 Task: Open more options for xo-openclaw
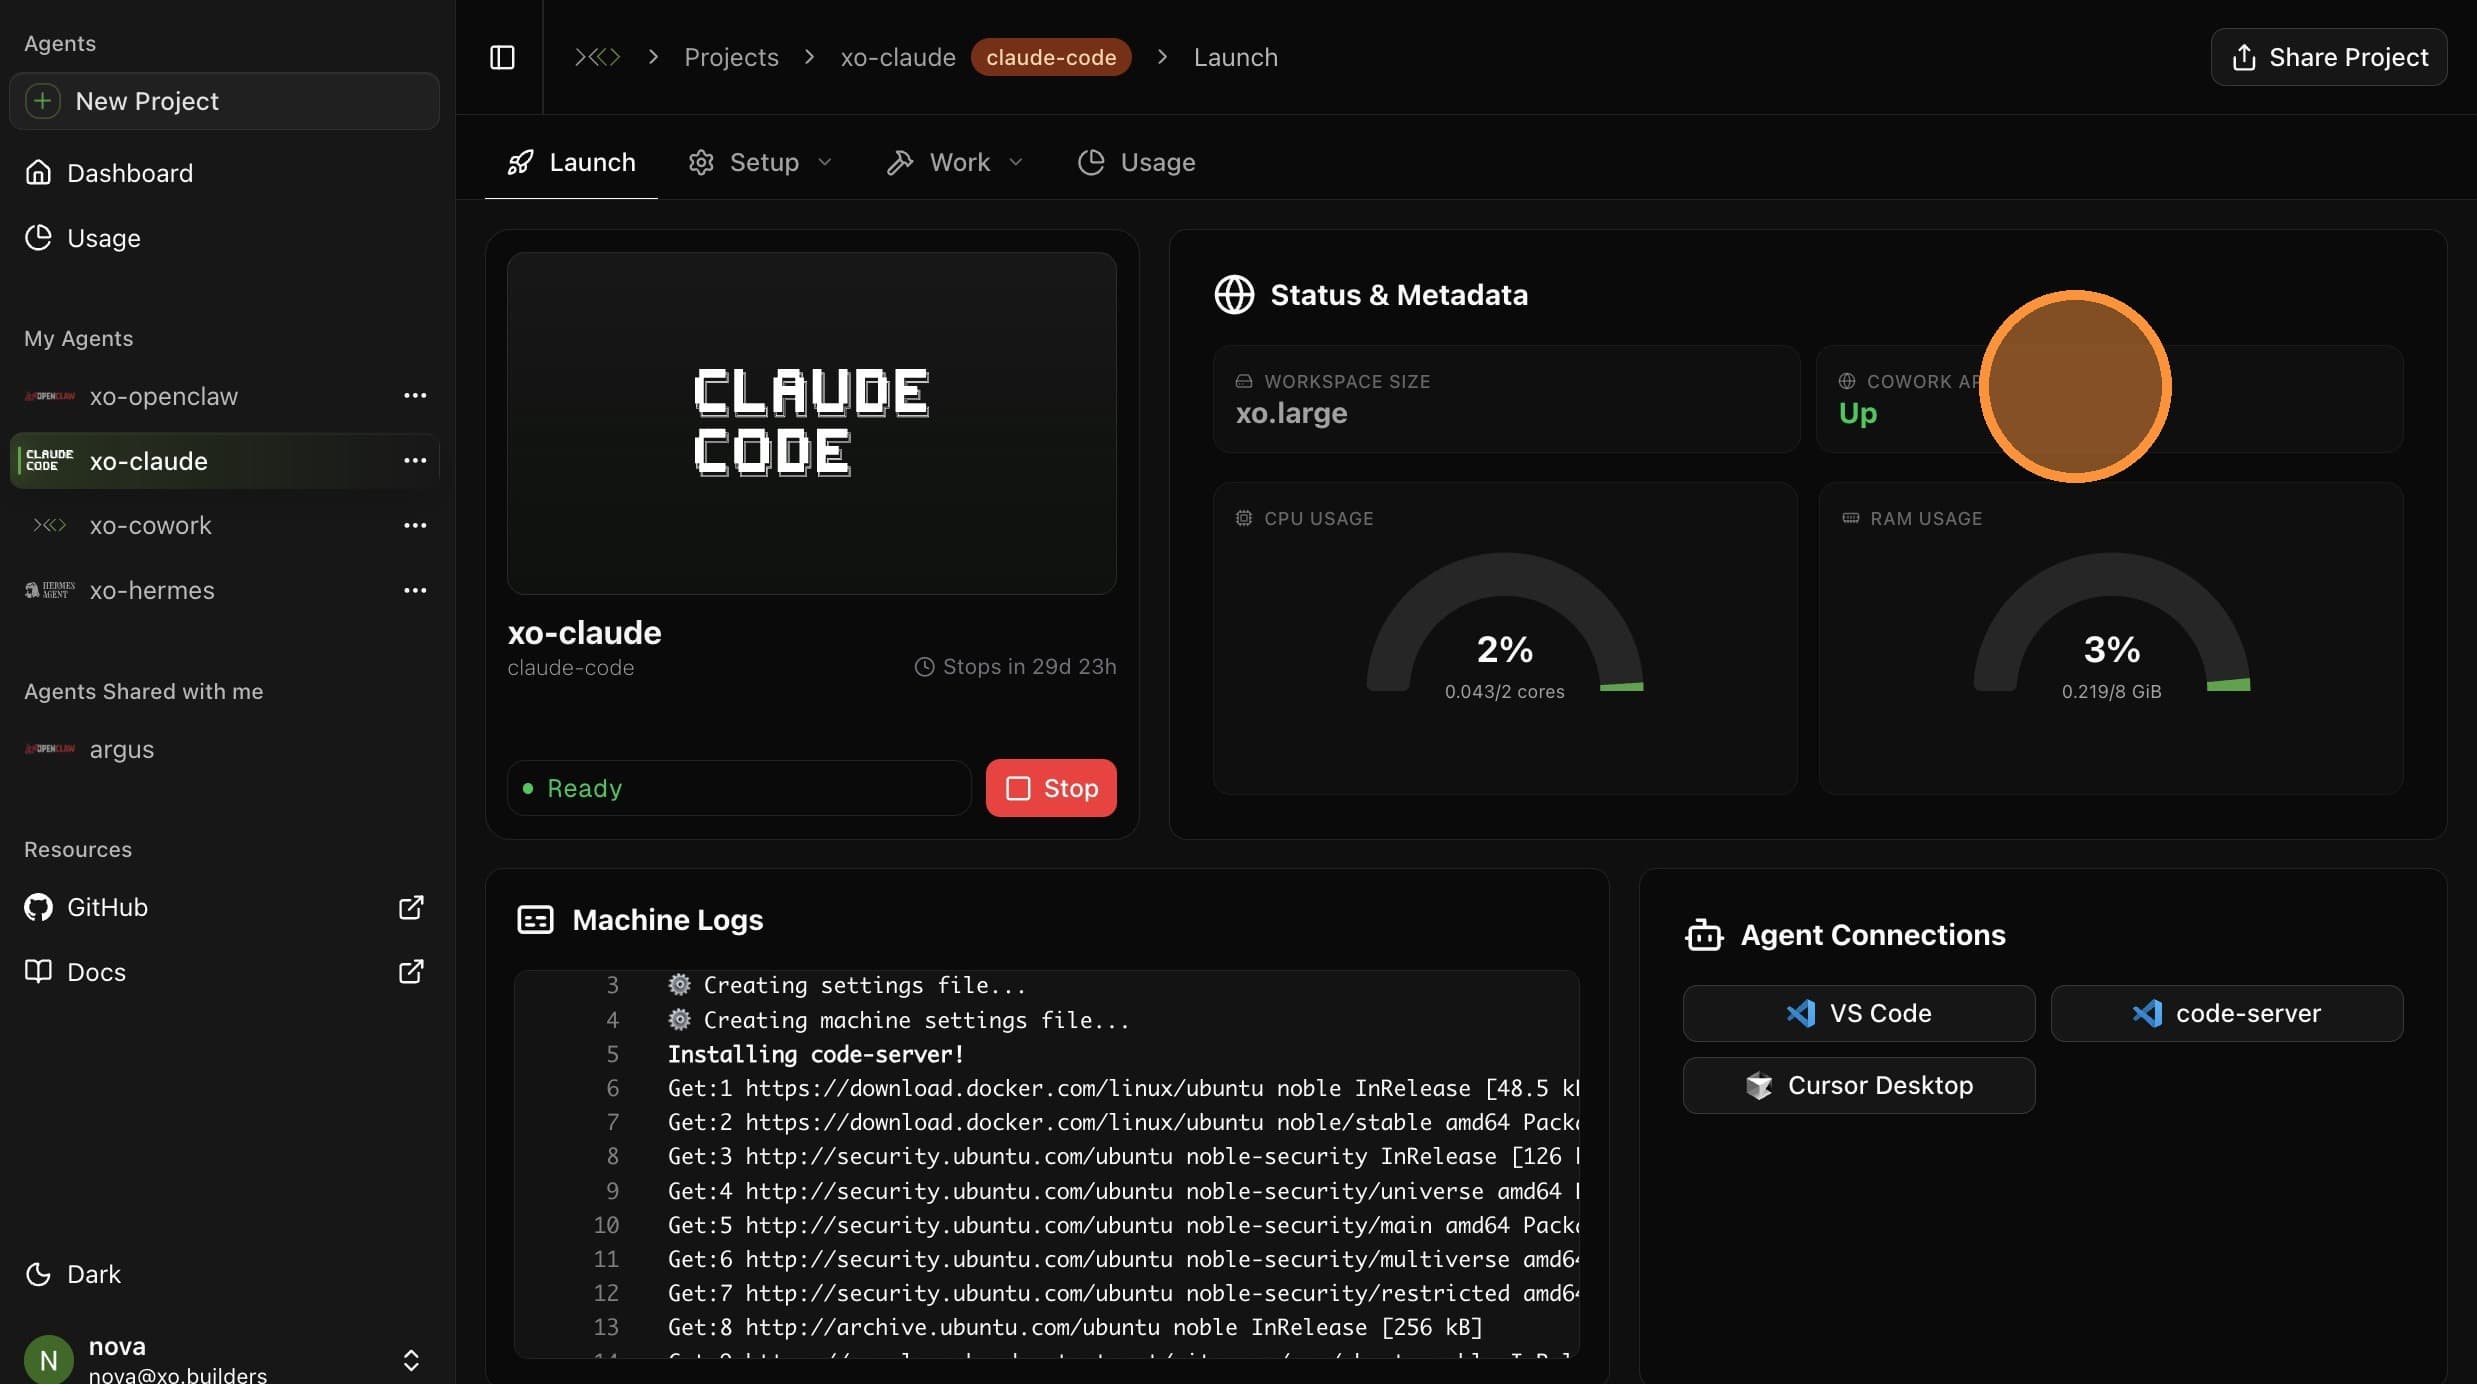[x=415, y=396]
